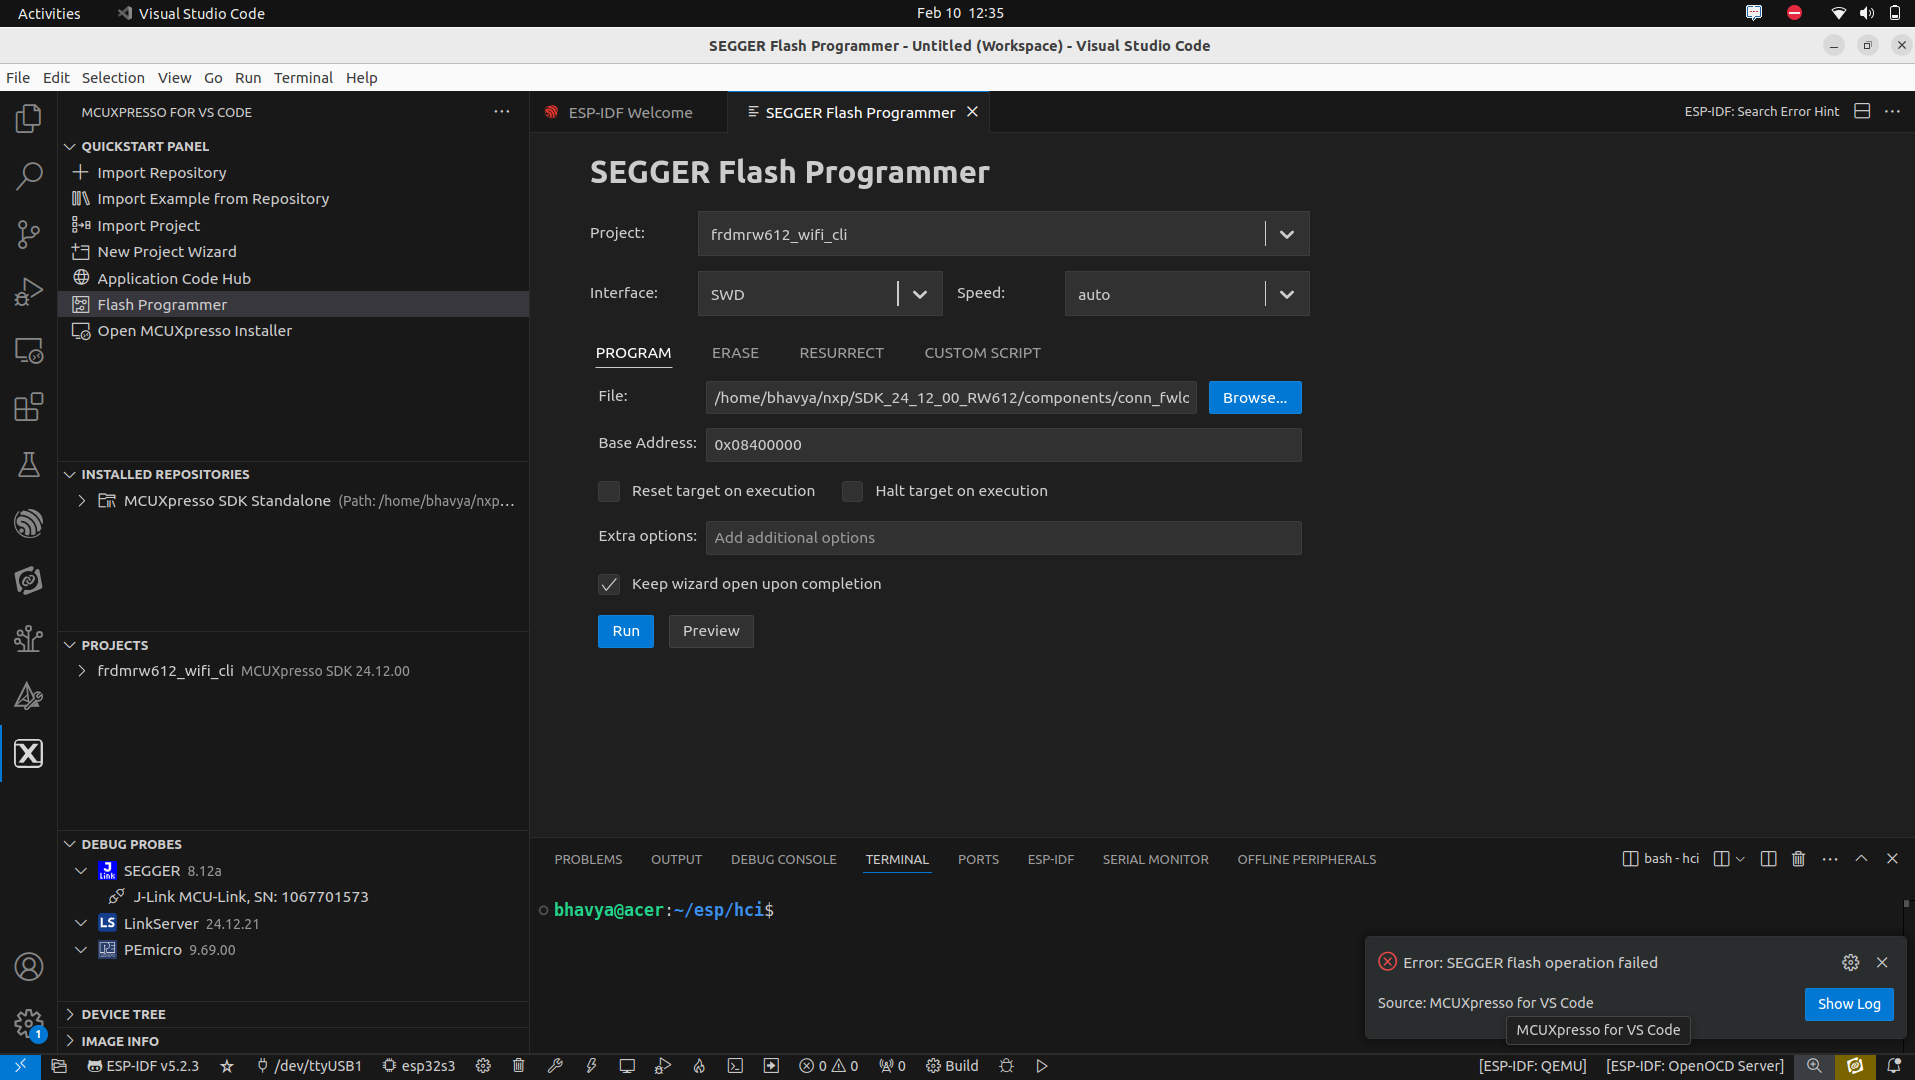
Task: Click the Base Address input field
Action: point(1003,445)
